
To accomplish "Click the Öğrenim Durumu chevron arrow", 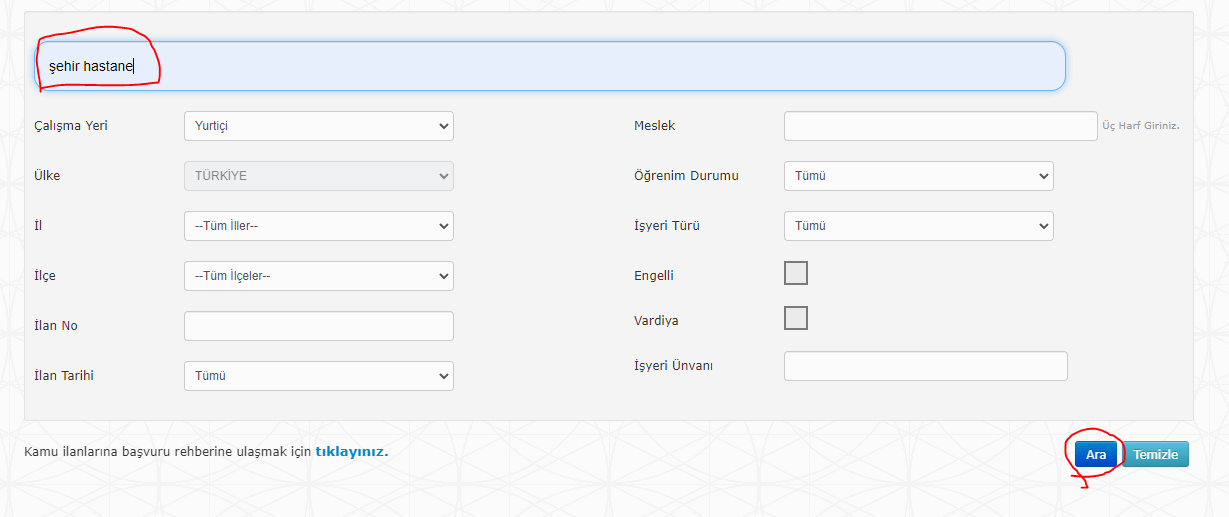I will click(x=1043, y=176).
